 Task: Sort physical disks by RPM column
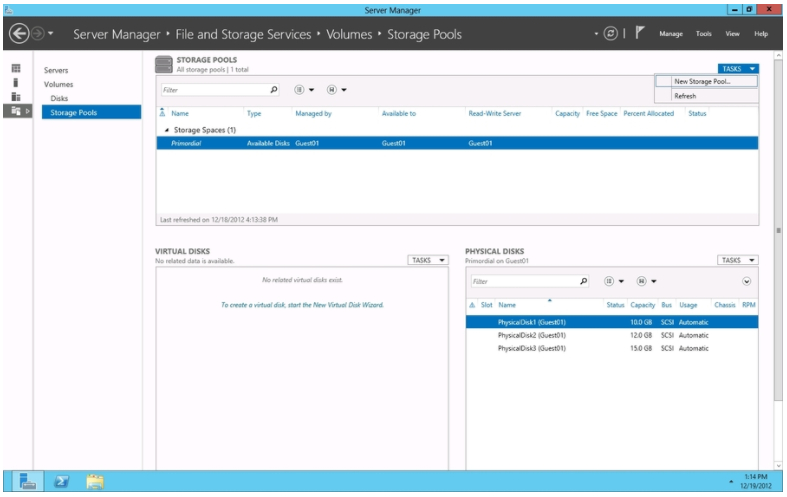click(748, 305)
